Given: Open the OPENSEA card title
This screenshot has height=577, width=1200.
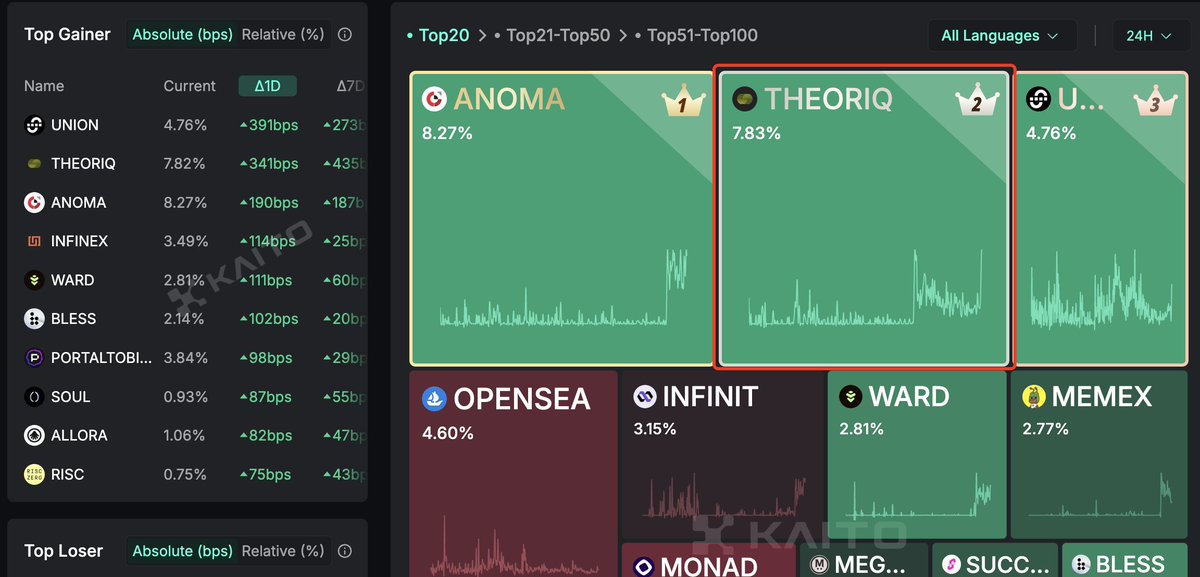Looking at the screenshot, I should tap(522, 399).
